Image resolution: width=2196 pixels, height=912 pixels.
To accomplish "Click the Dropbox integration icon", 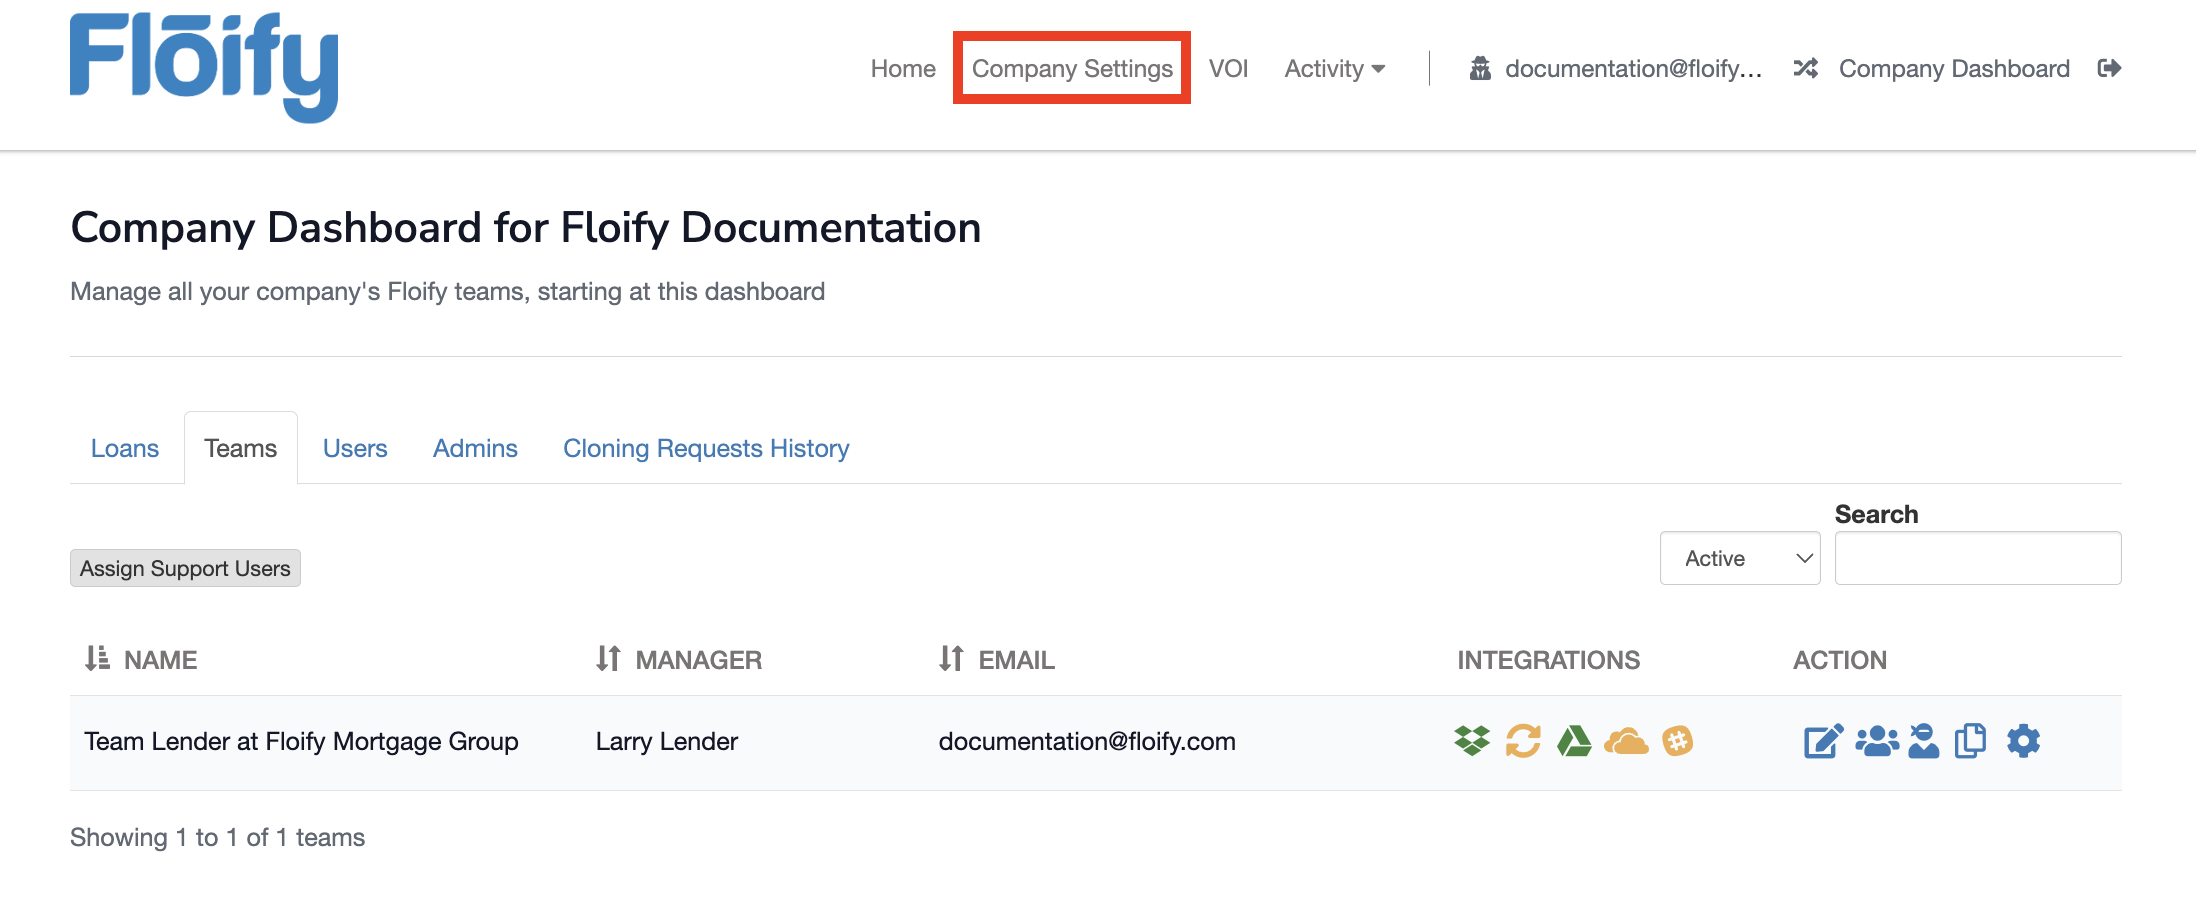I will click(1471, 741).
